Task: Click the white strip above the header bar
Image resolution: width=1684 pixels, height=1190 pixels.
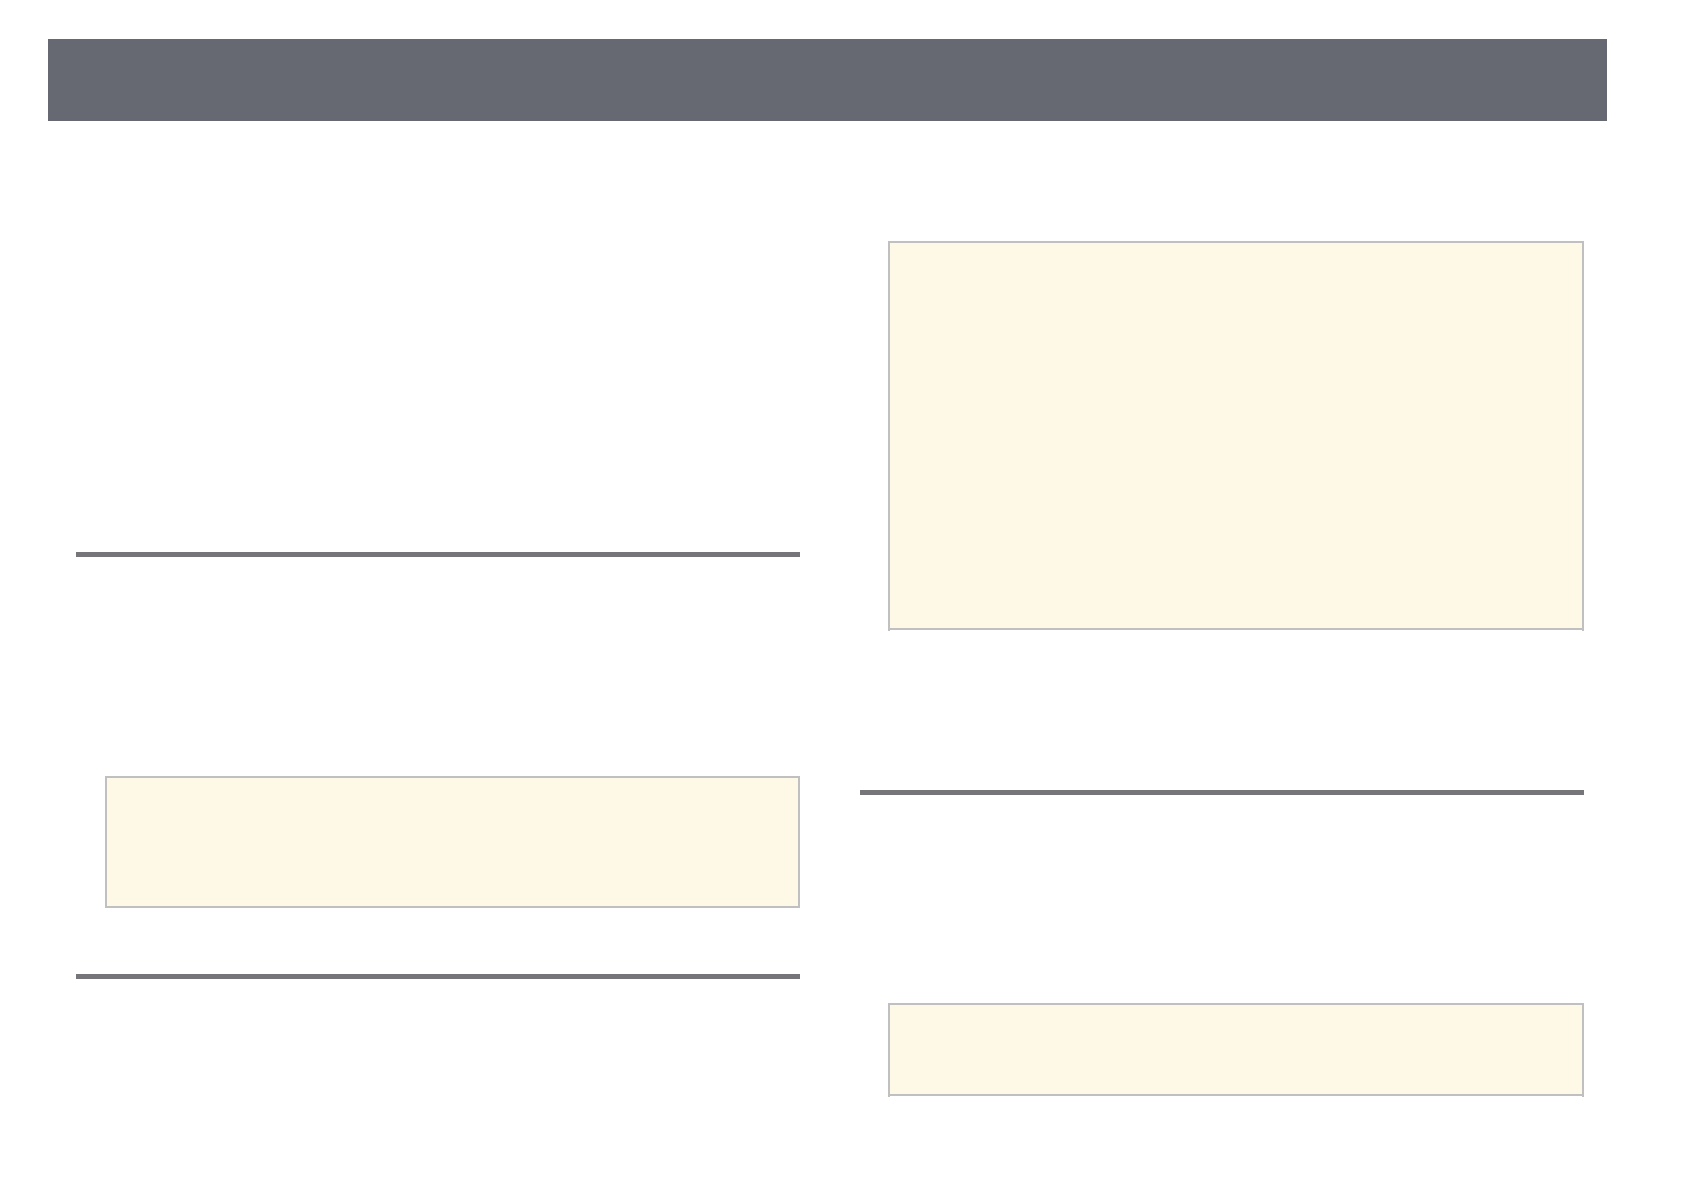Action: [827, 18]
